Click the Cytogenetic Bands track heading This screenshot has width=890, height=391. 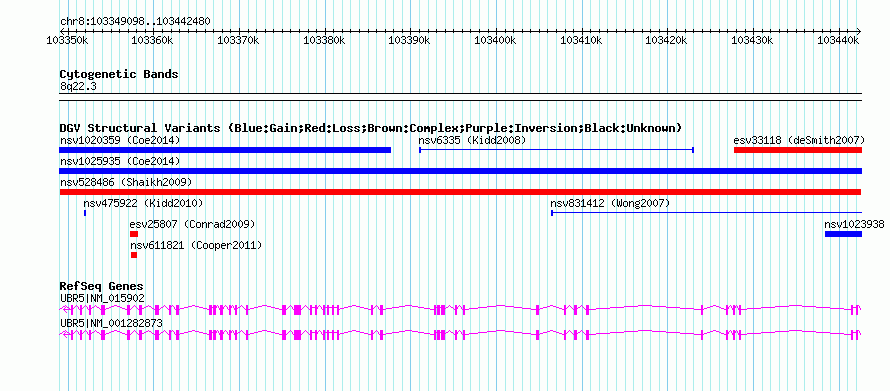[x=119, y=74]
